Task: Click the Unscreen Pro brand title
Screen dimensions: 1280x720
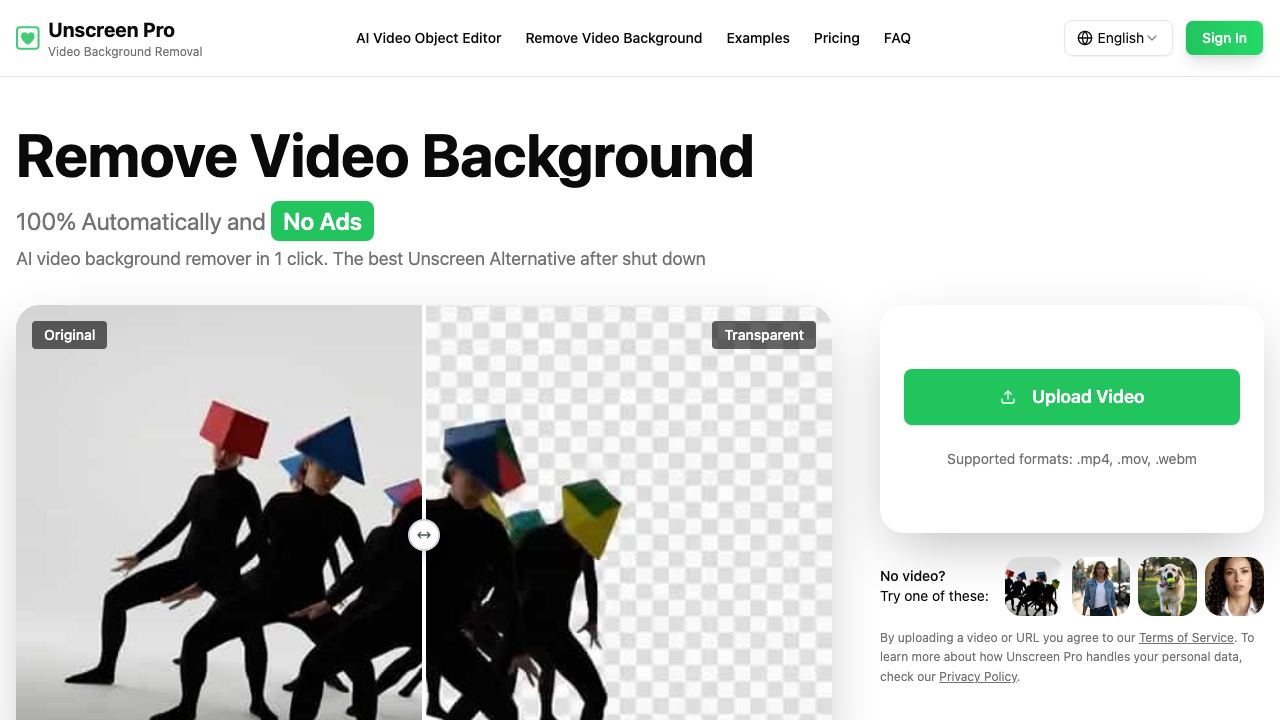Action: (111, 30)
